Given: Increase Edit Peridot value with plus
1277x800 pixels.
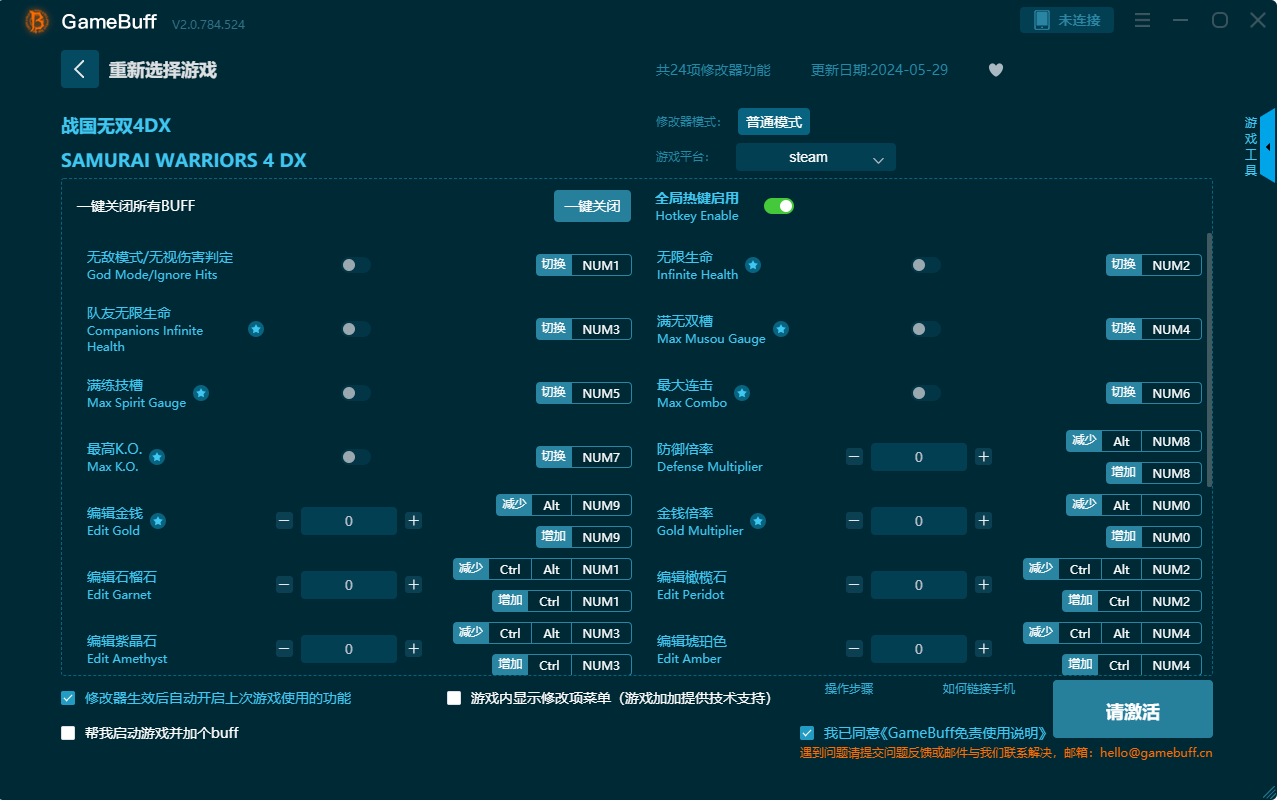Looking at the screenshot, I should [x=984, y=585].
